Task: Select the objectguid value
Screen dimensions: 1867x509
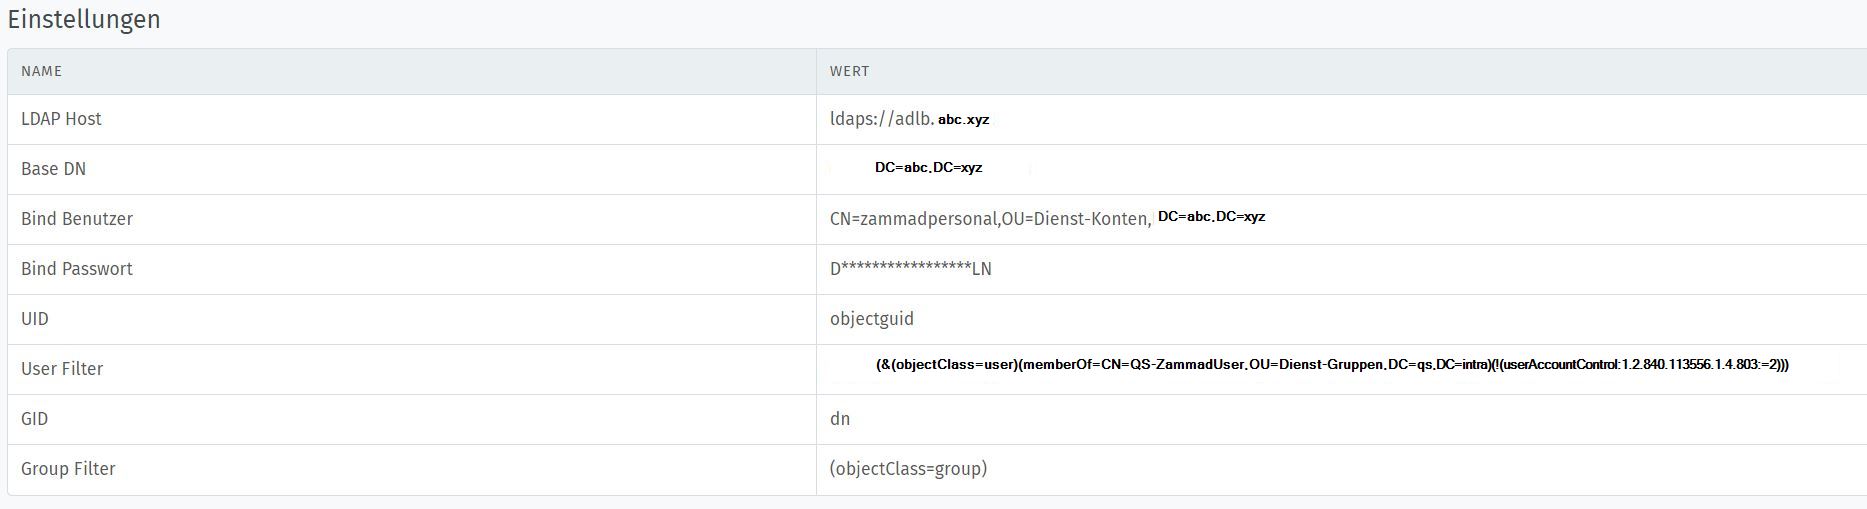Action: click(872, 319)
